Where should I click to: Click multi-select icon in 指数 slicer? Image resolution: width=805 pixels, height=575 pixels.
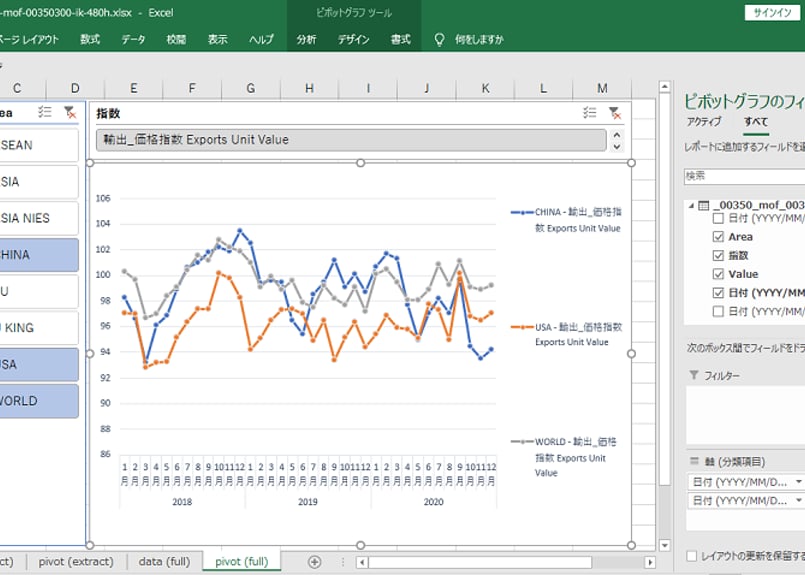pyautogui.click(x=589, y=113)
